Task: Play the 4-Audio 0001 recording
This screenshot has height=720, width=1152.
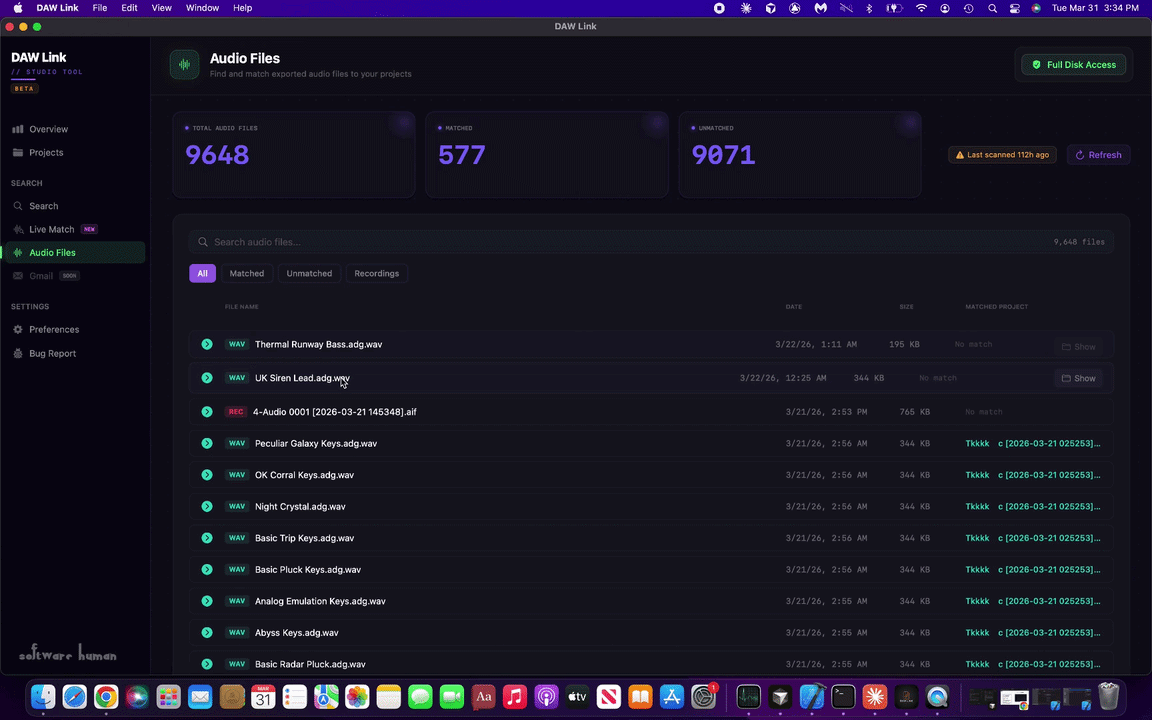Action: (207, 411)
